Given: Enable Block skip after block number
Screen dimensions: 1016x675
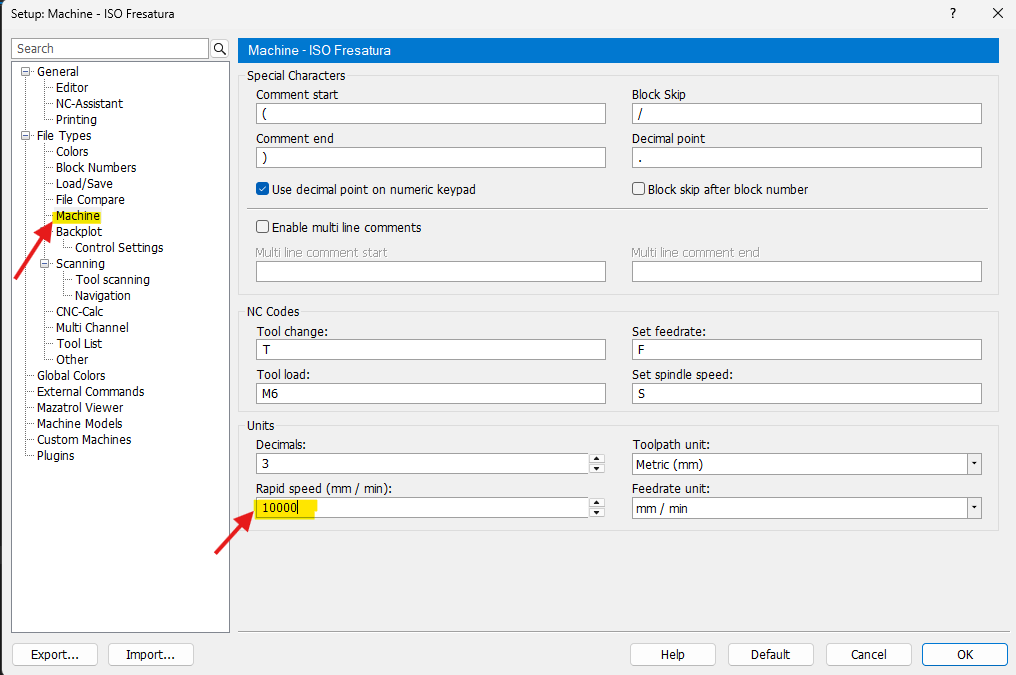Looking at the screenshot, I should (x=639, y=189).
